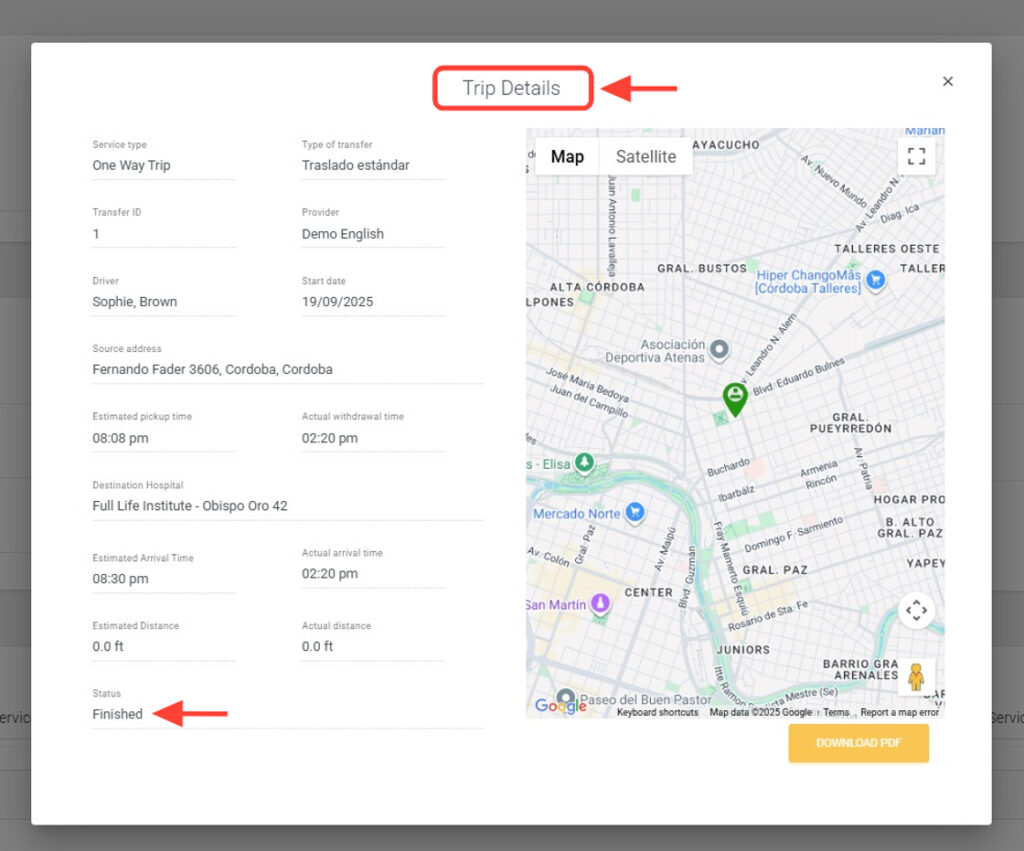This screenshot has width=1024, height=851.
Task: Switch to the Satellite map view
Action: click(645, 156)
